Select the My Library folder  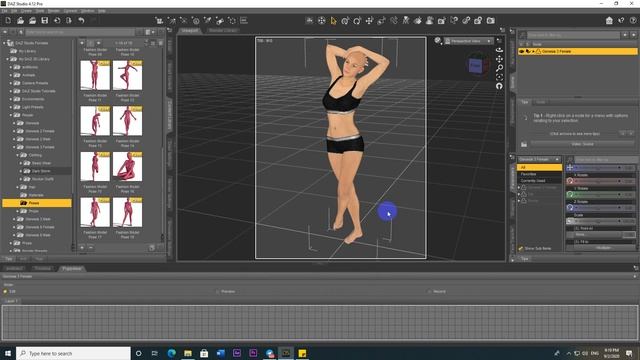[x=28, y=51]
